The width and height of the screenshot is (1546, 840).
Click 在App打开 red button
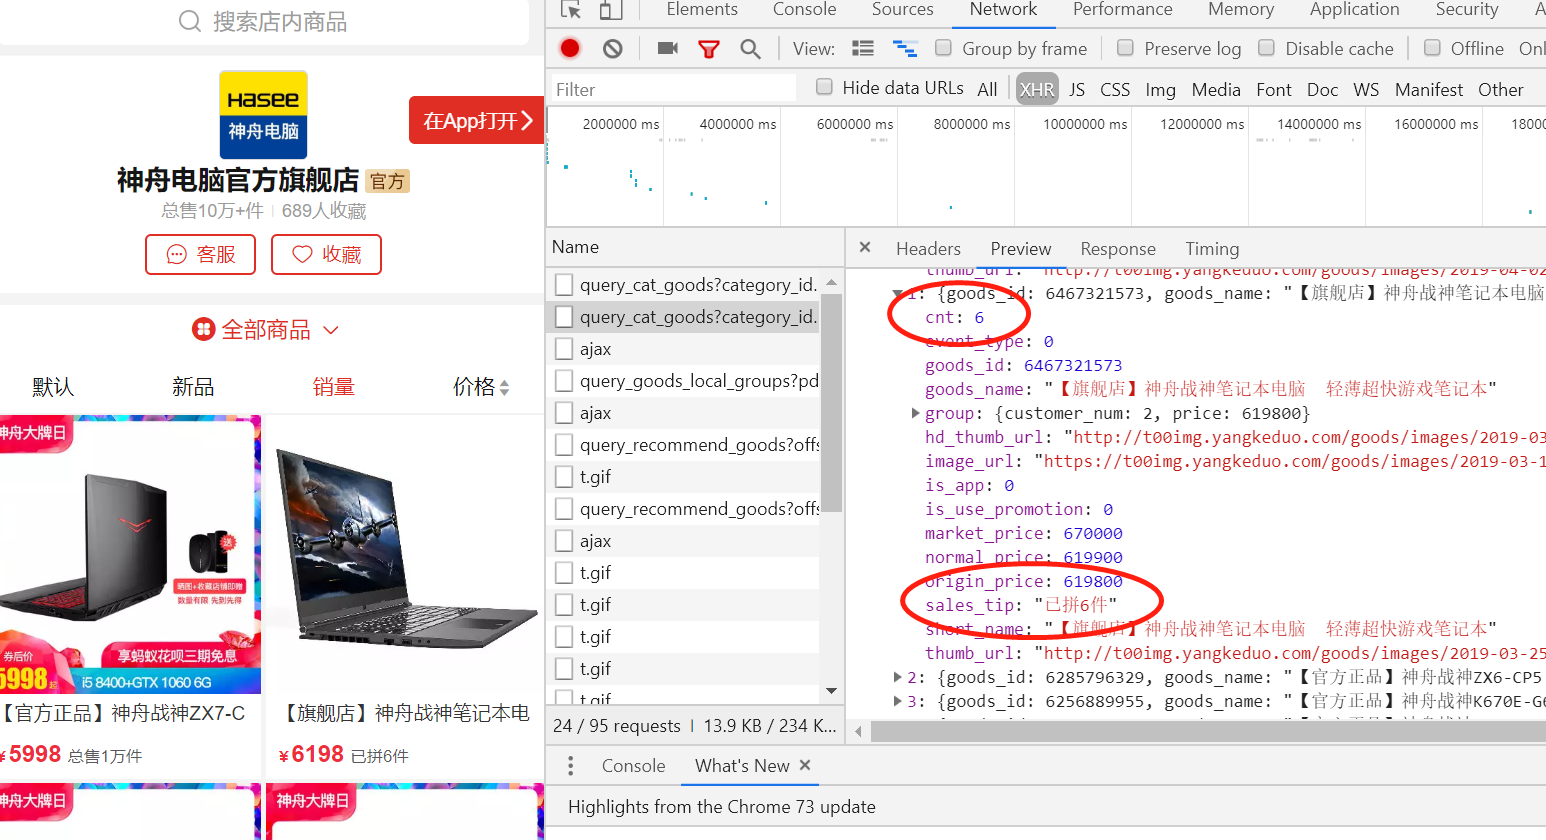(x=477, y=120)
